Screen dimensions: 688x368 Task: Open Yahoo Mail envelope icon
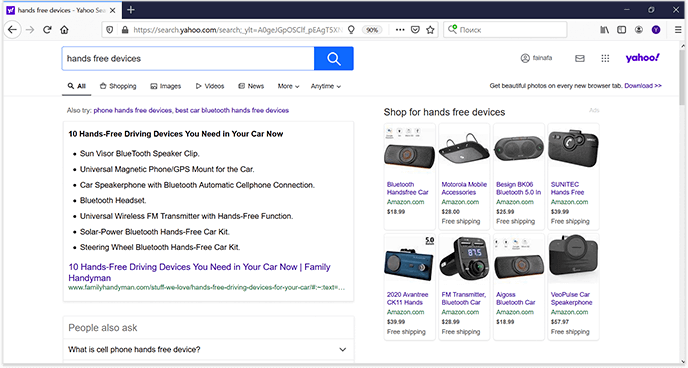(x=580, y=58)
